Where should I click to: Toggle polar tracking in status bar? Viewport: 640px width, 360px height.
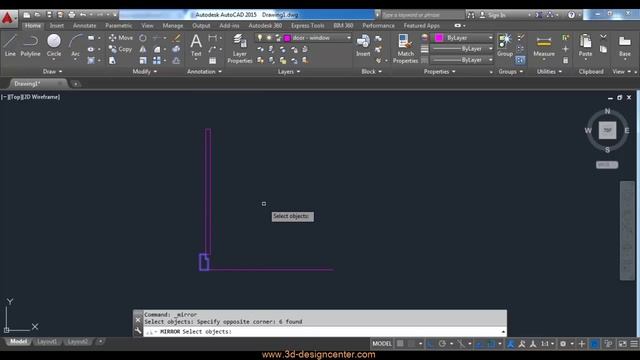point(442,344)
